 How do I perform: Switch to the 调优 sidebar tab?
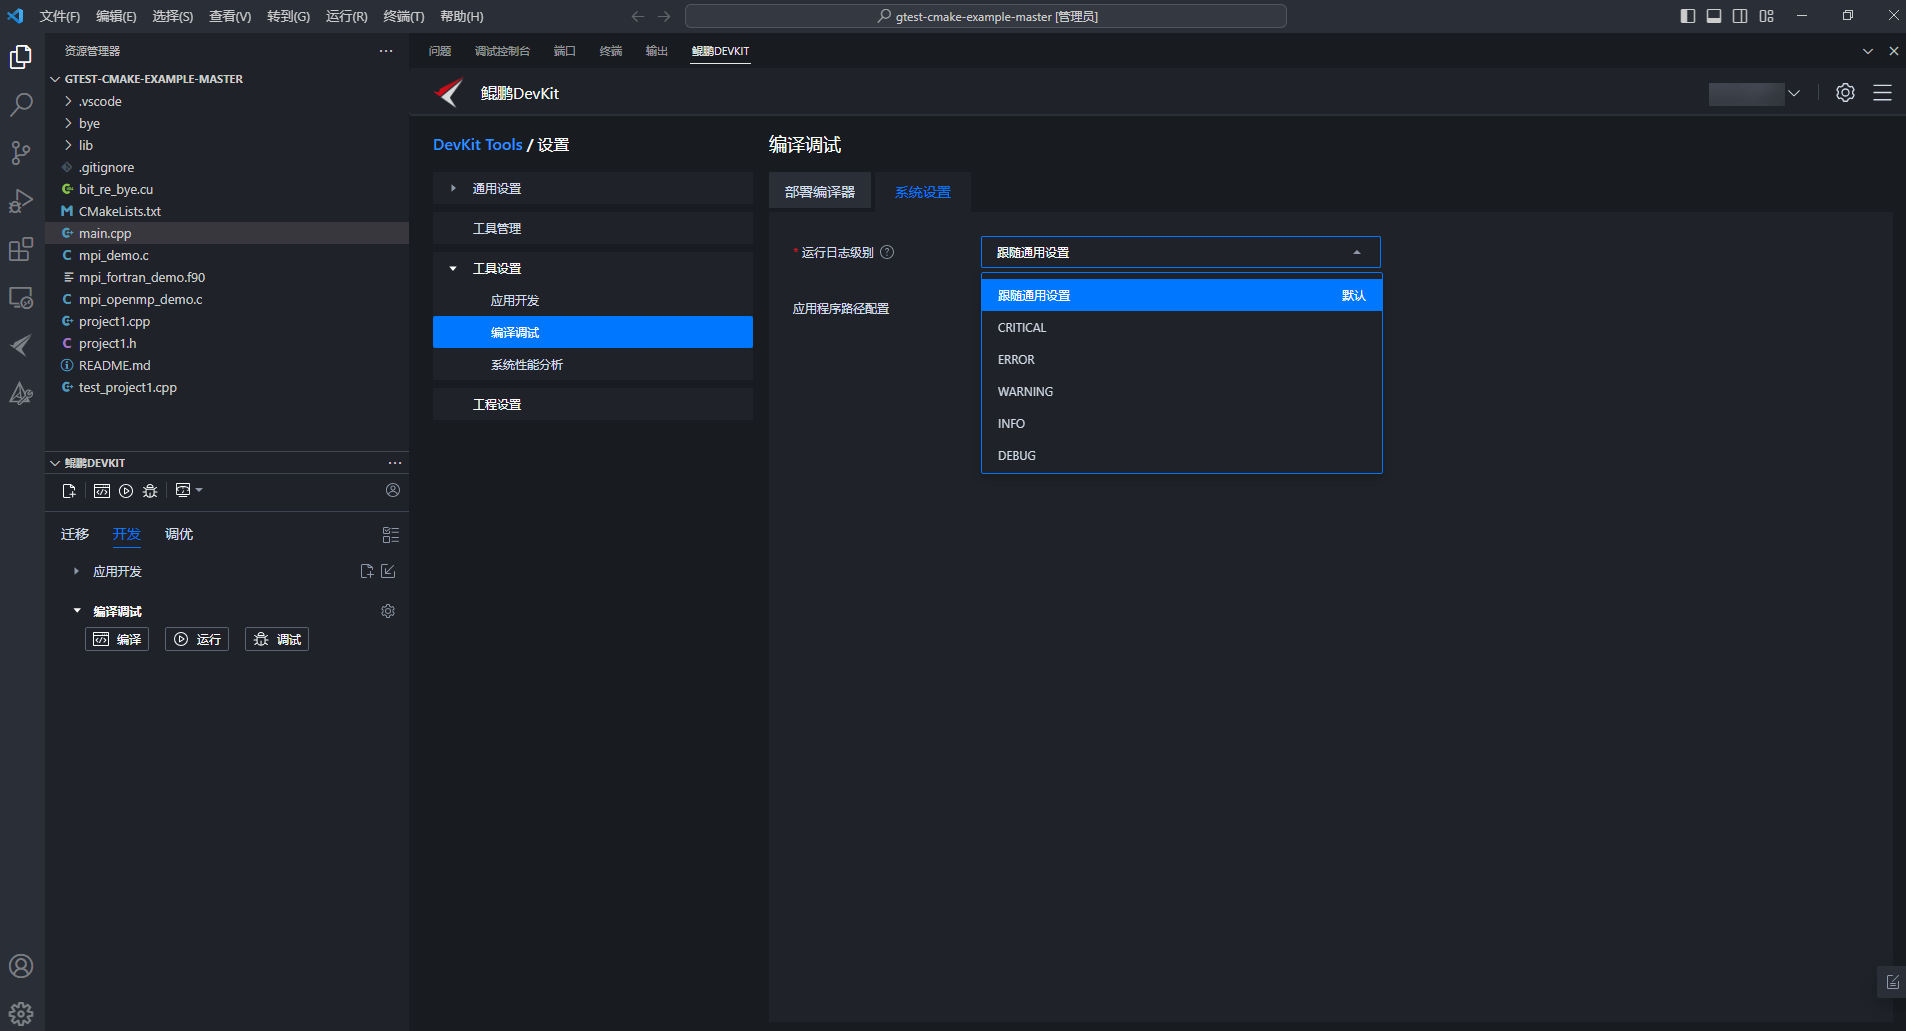(x=179, y=534)
